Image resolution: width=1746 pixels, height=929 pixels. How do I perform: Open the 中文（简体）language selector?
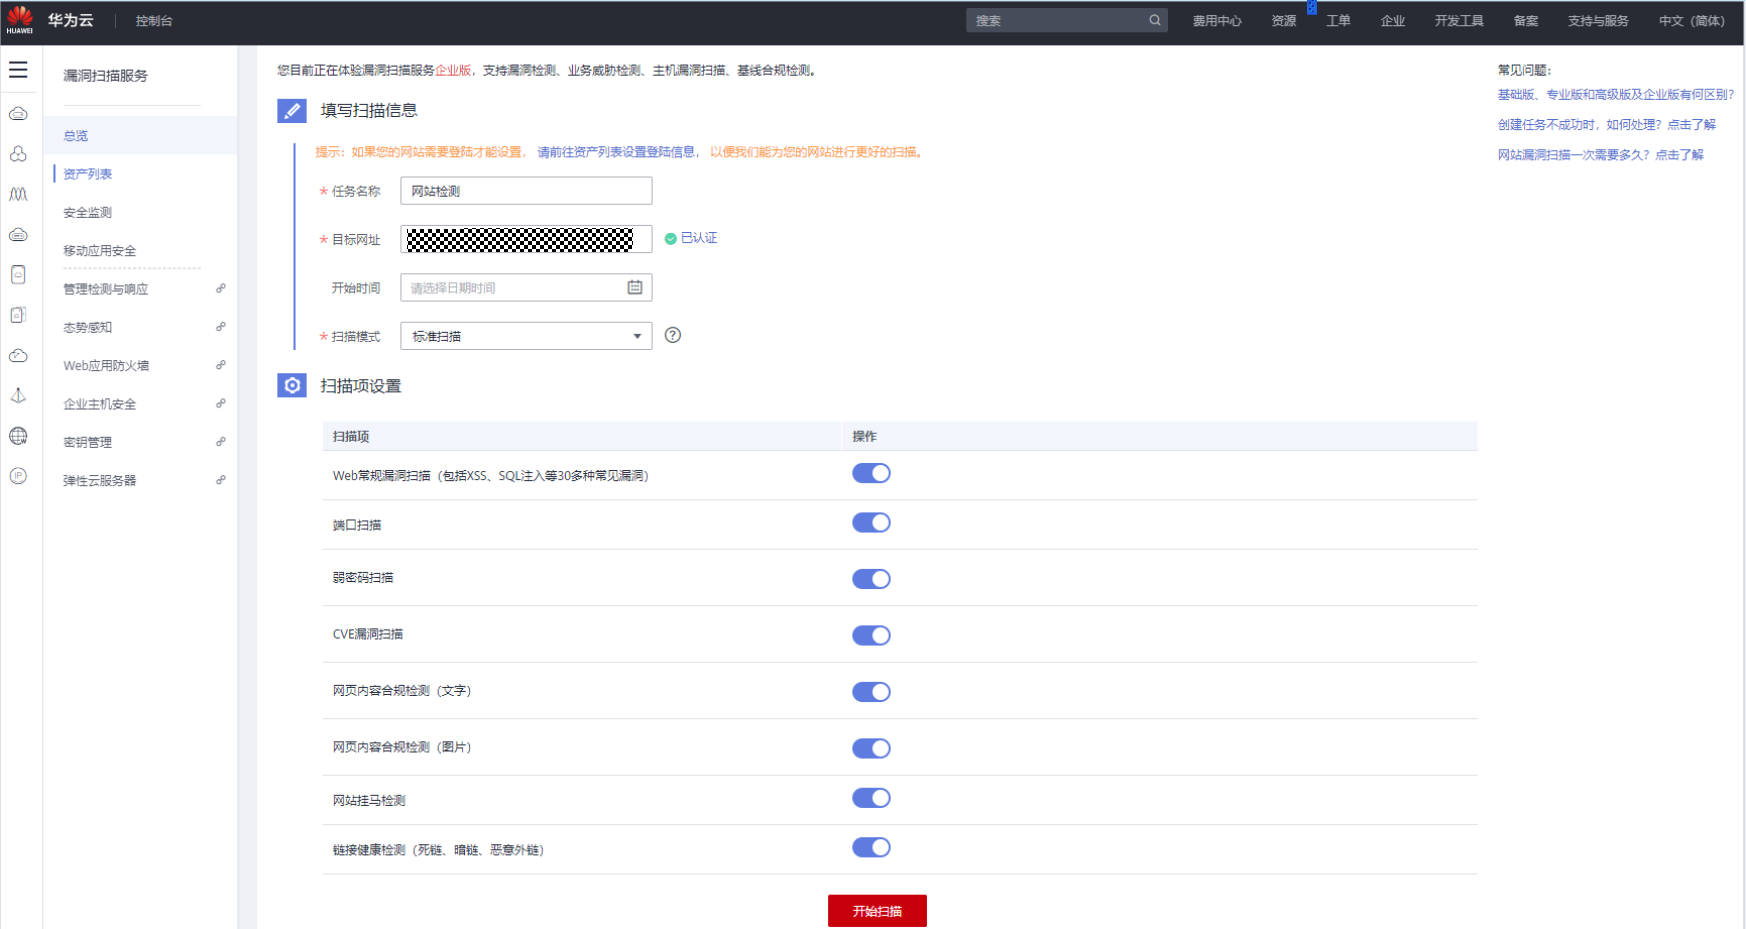pos(1691,21)
